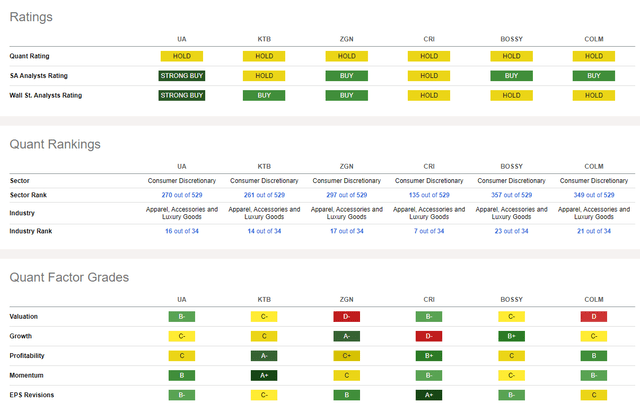Screen dimensions: 640x411
Task: Open BOSSY sector rank 357 out of 529
Action: [511, 195]
